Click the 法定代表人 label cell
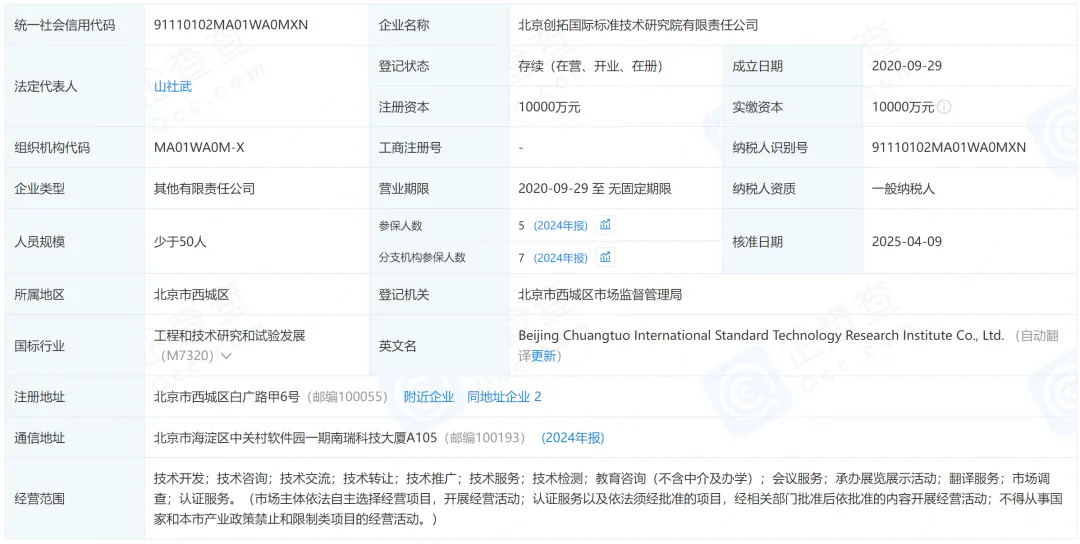 tap(74, 87)
